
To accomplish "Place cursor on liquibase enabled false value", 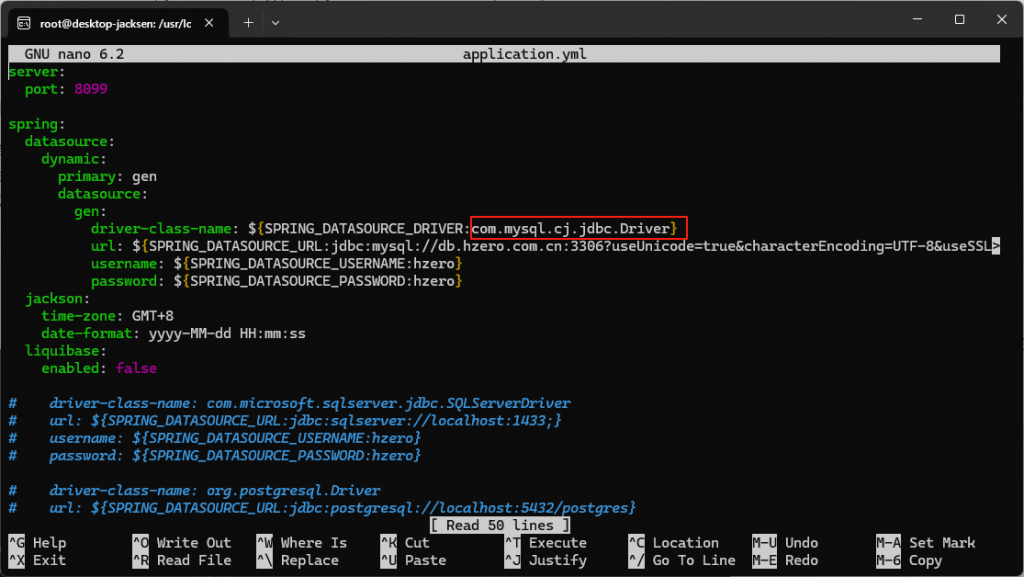I will (135, 368).
